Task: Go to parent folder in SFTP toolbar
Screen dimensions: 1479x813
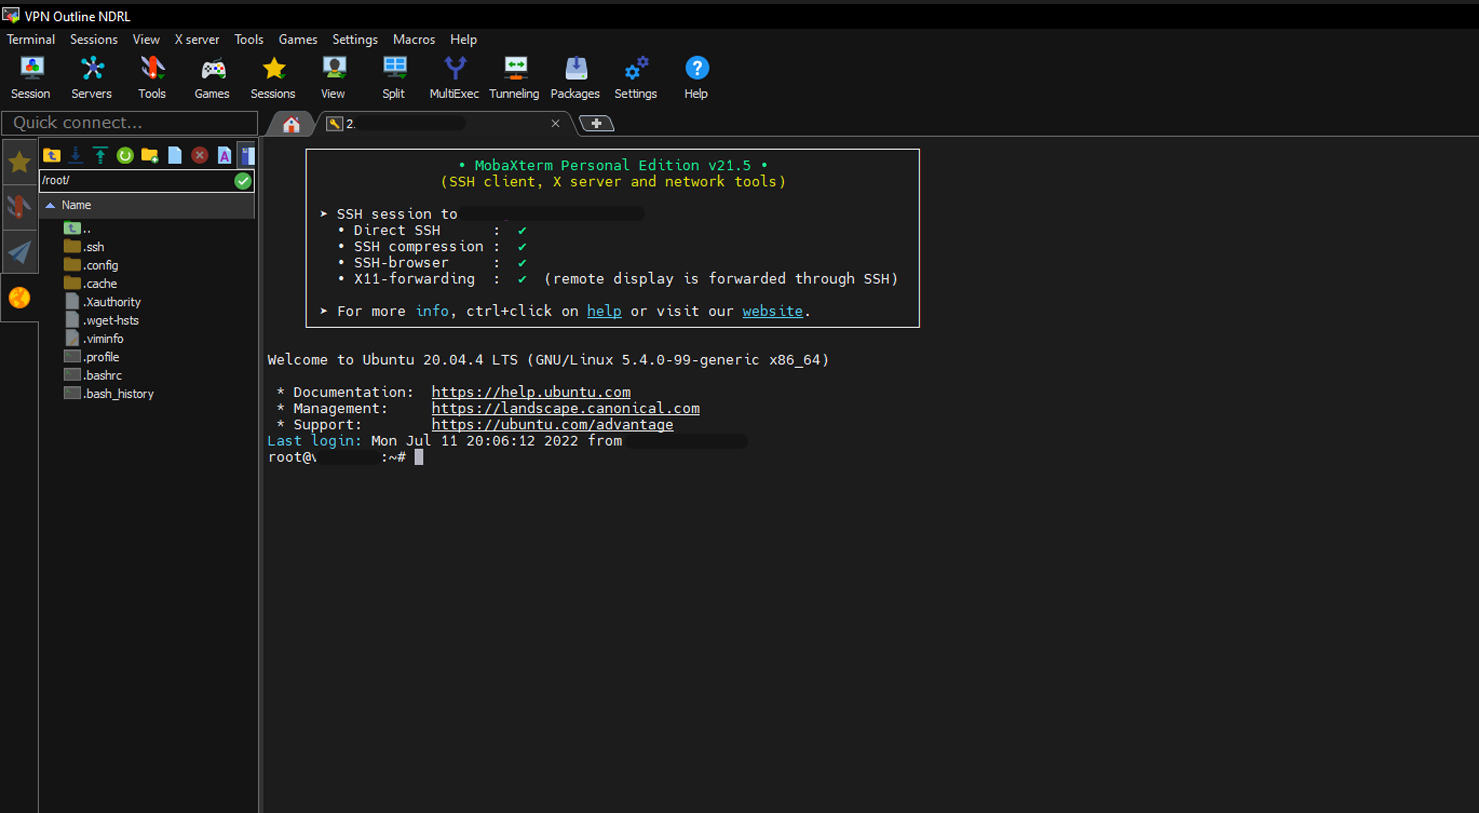Action: [51, 155]
